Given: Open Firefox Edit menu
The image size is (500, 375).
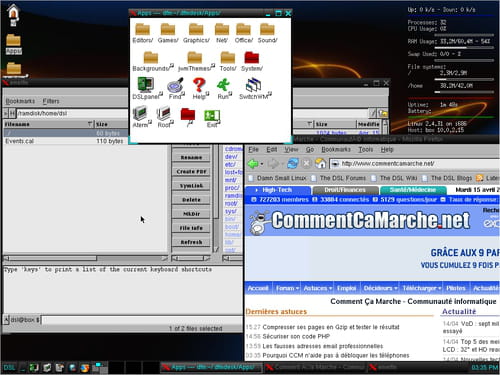Looking at the screenshot, I should (271, 149).
